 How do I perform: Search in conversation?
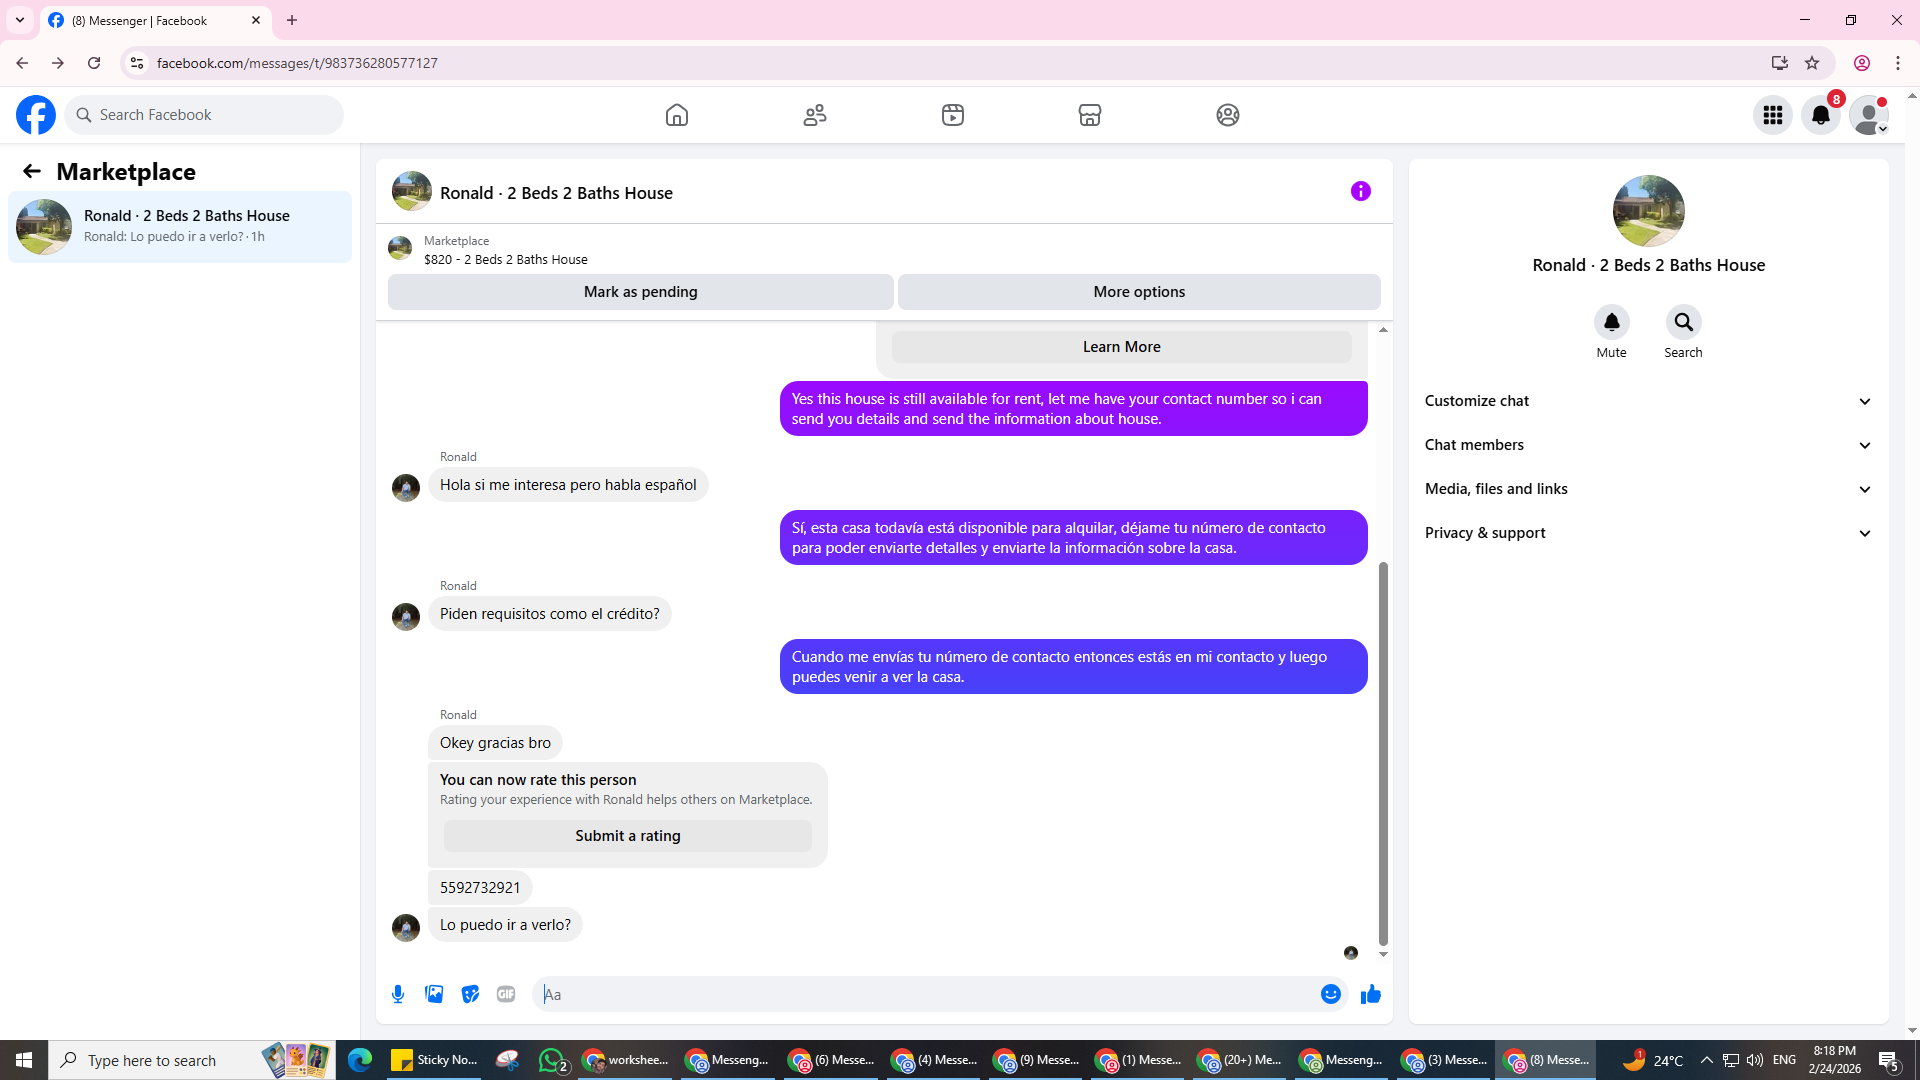click(1683, 323)
